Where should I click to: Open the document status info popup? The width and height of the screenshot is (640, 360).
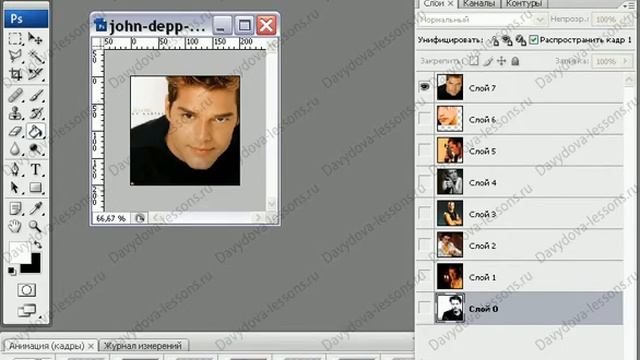pyautogui.click(x=140, y=218)
